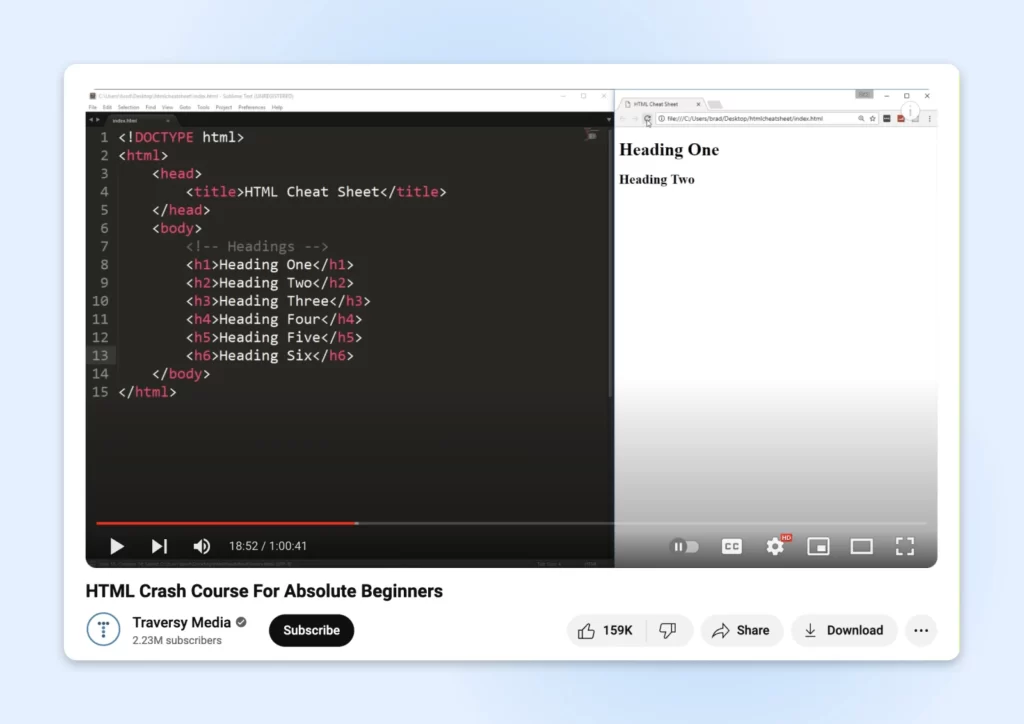Open Selection menu in Sublime Text
This screenshot has height=724, width=1024.
click(x=129, y=107)
